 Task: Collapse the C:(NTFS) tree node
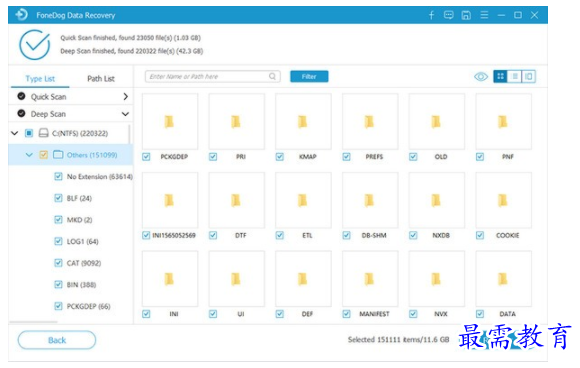15,133
